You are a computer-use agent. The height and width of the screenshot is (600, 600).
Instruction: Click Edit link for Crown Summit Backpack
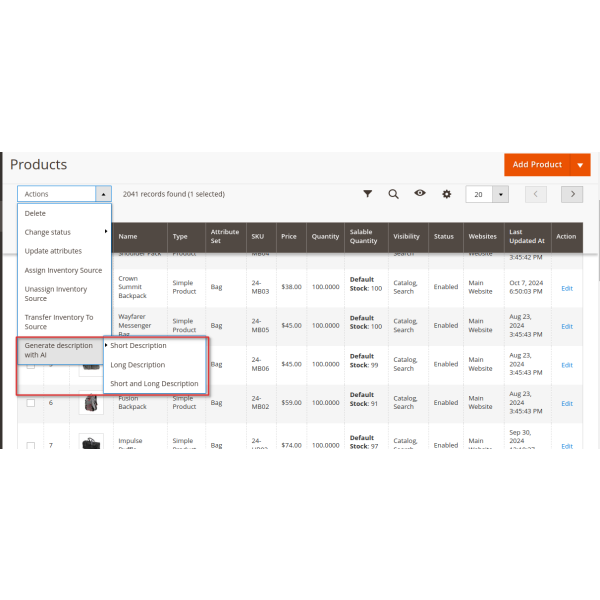point(566,287)
